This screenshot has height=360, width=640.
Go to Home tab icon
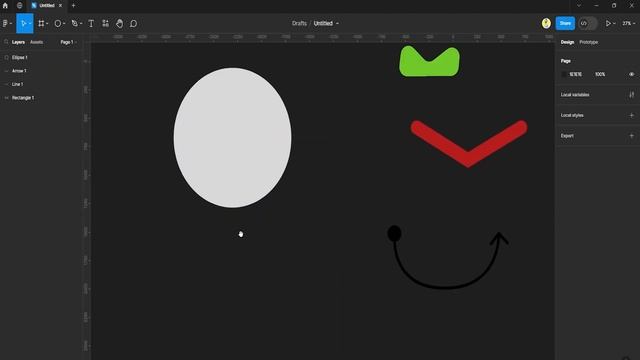(x=5, y=6)
